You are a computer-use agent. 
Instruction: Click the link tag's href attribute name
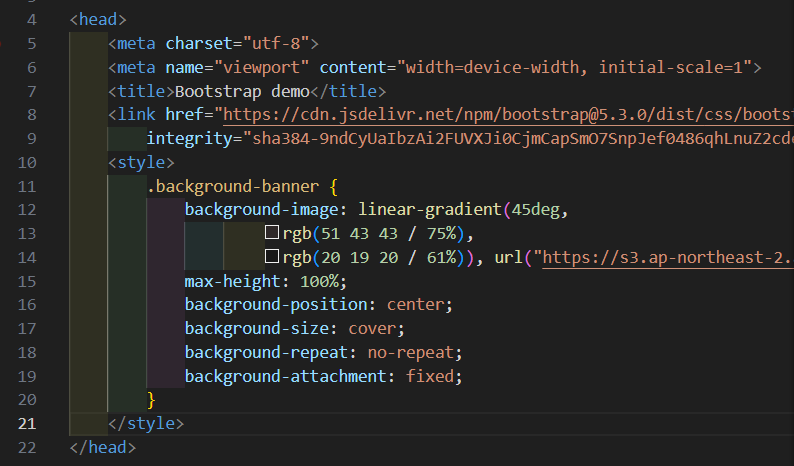click(184, 114)
